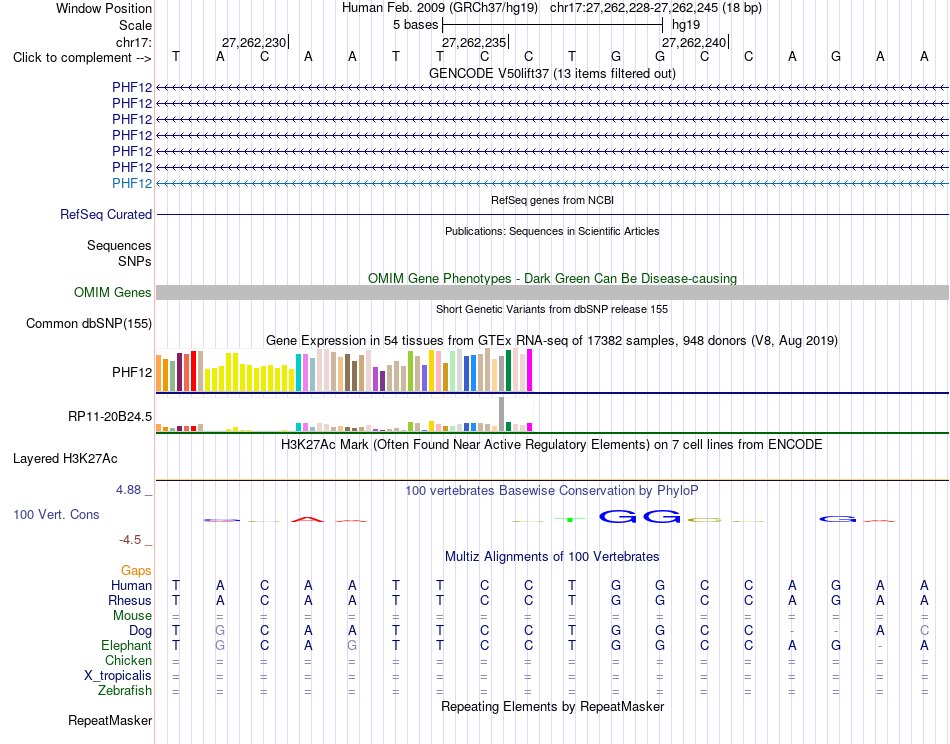This screenshot has width=950, height=744.
Task: Open Short Genetic Variants from dbSNP title
Action: 552,309
